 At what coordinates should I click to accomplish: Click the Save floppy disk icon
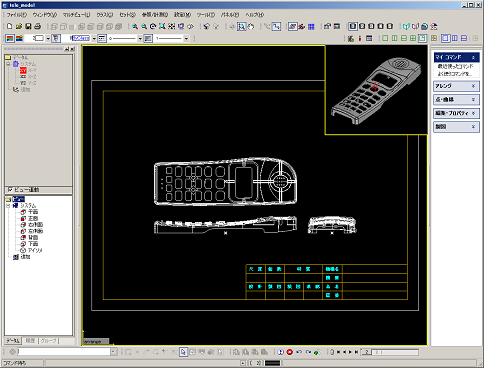pyautogui.click(x=28, y=26)
